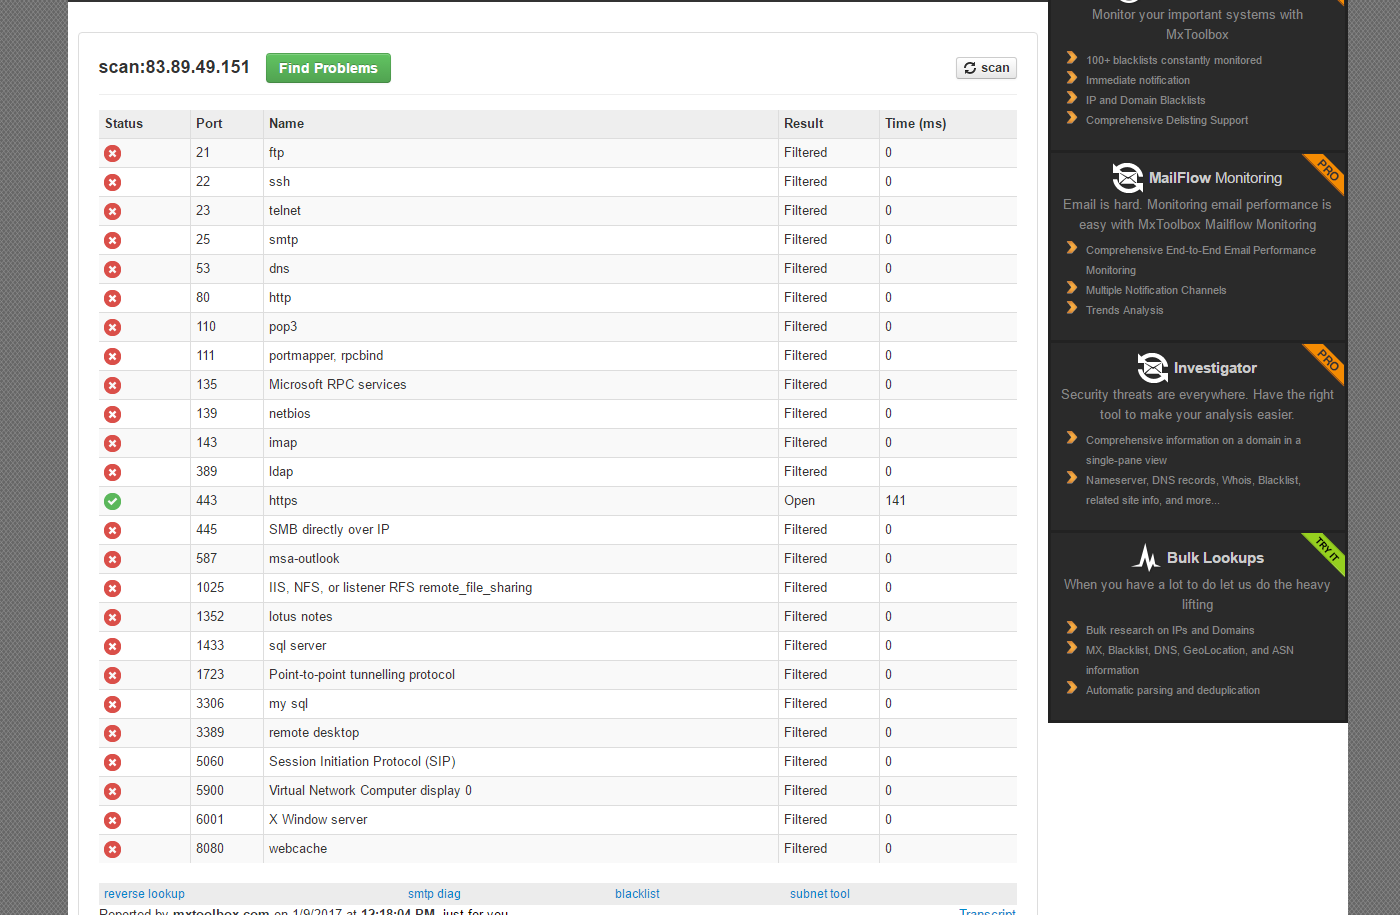Click the red status icon for ftp port 21

112,153
